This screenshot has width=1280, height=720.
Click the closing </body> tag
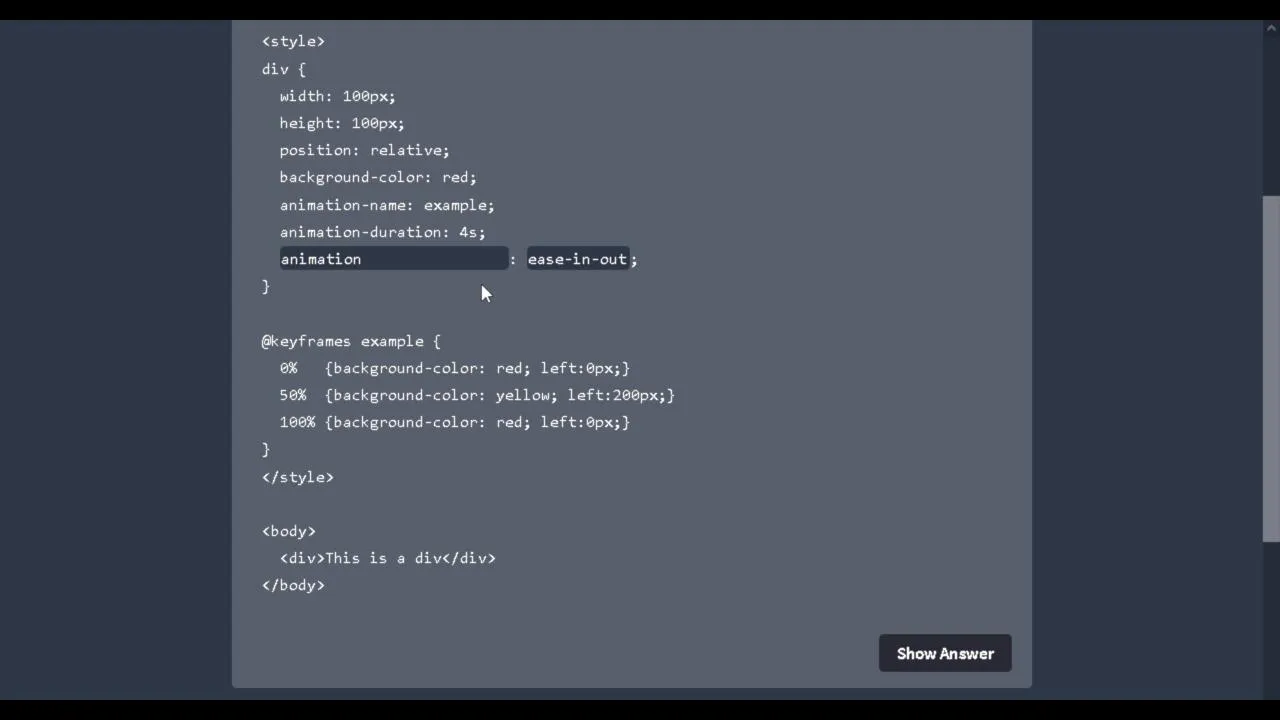(x=293, y=585)
